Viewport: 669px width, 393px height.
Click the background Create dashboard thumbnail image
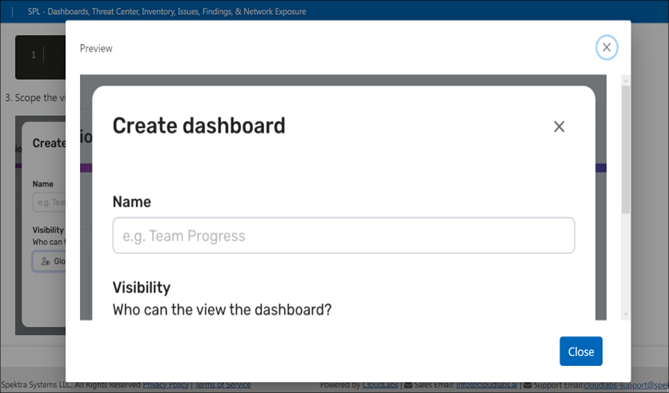[41, 225]
